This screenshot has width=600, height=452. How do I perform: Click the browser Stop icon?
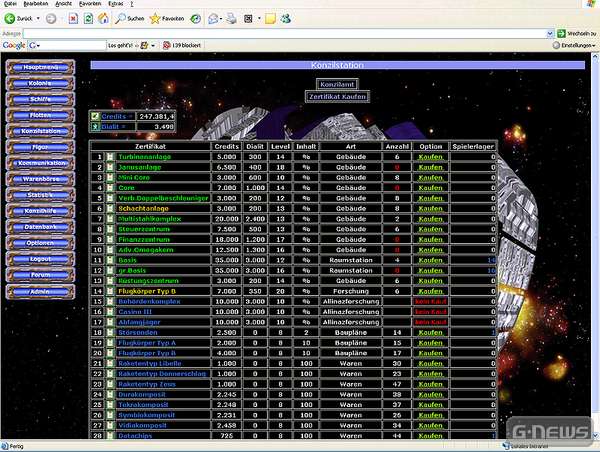click(x=71, y=18)
